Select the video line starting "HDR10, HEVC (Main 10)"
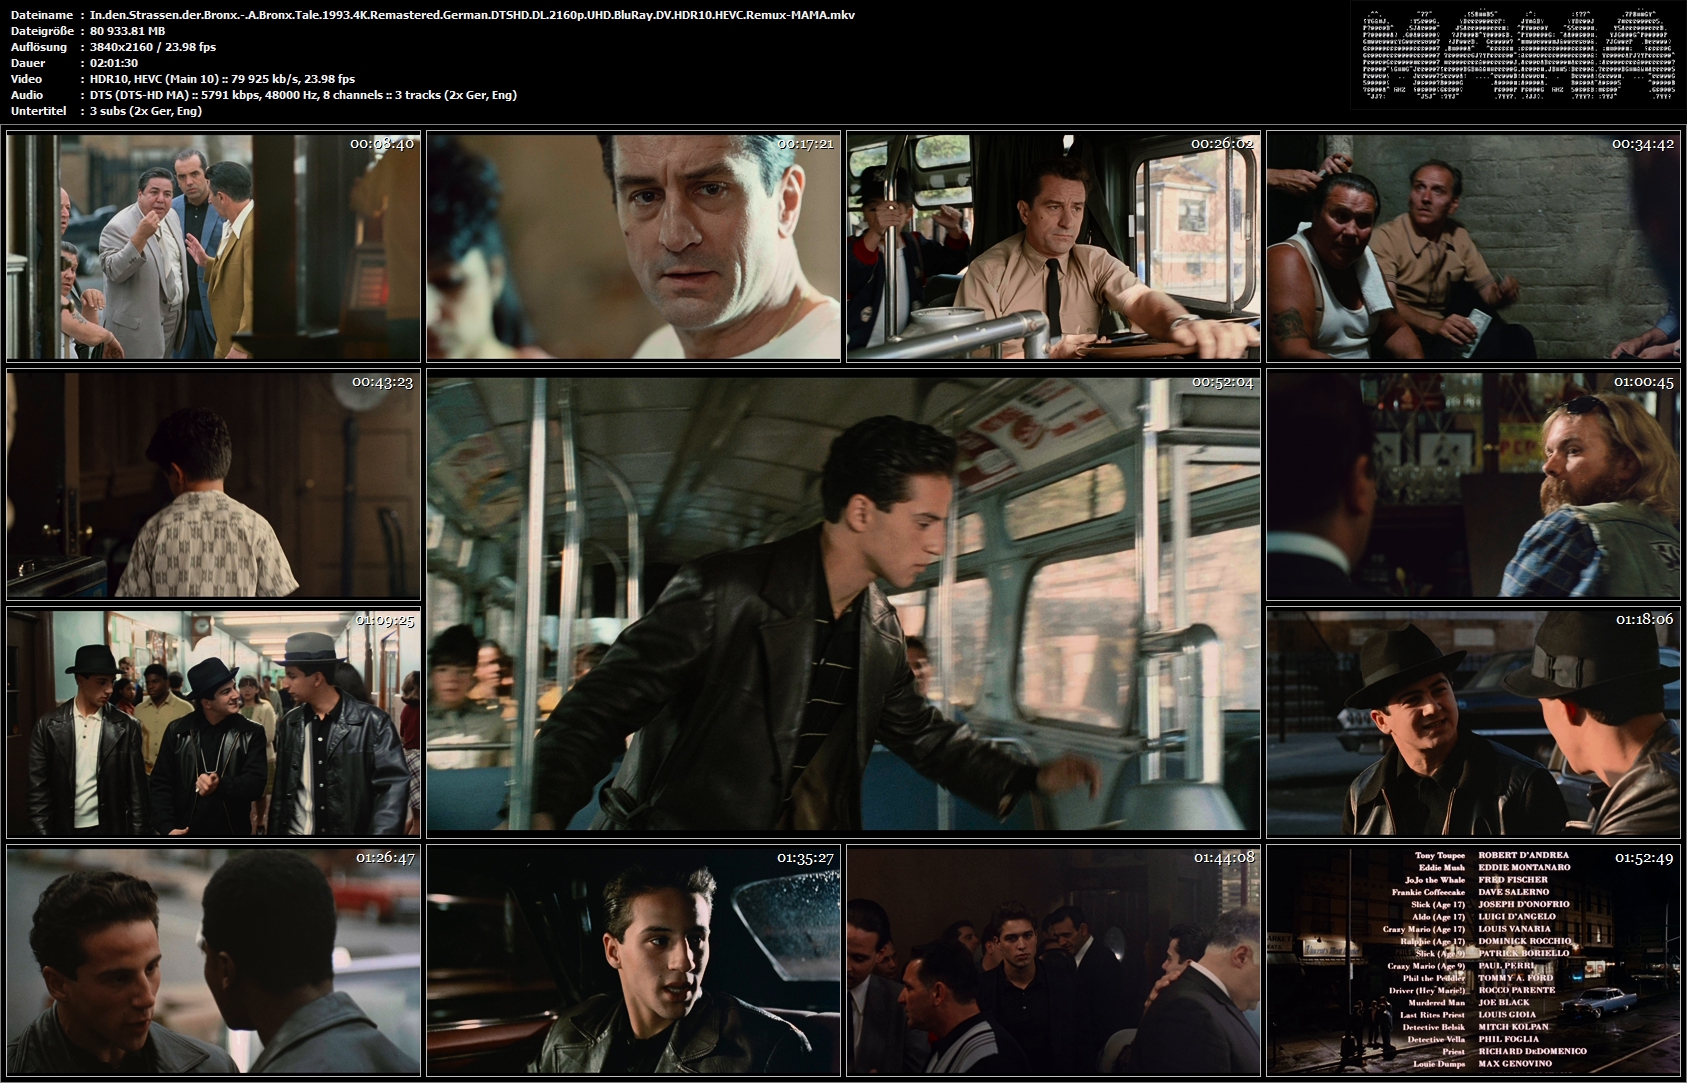The height and width of the screenshot is (1083, 1687). 222,79
